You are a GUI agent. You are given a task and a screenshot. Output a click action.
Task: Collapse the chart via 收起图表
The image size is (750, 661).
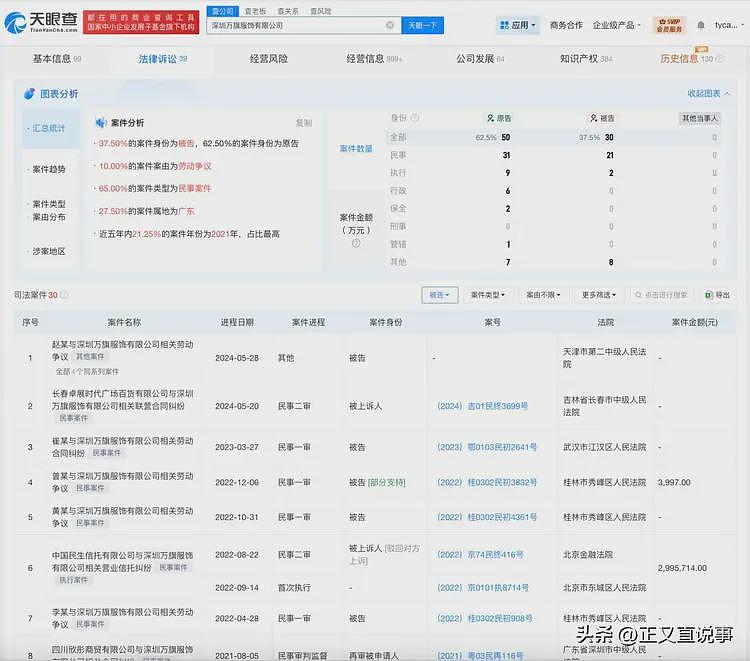pyautogui.click(x=708, y=94)
